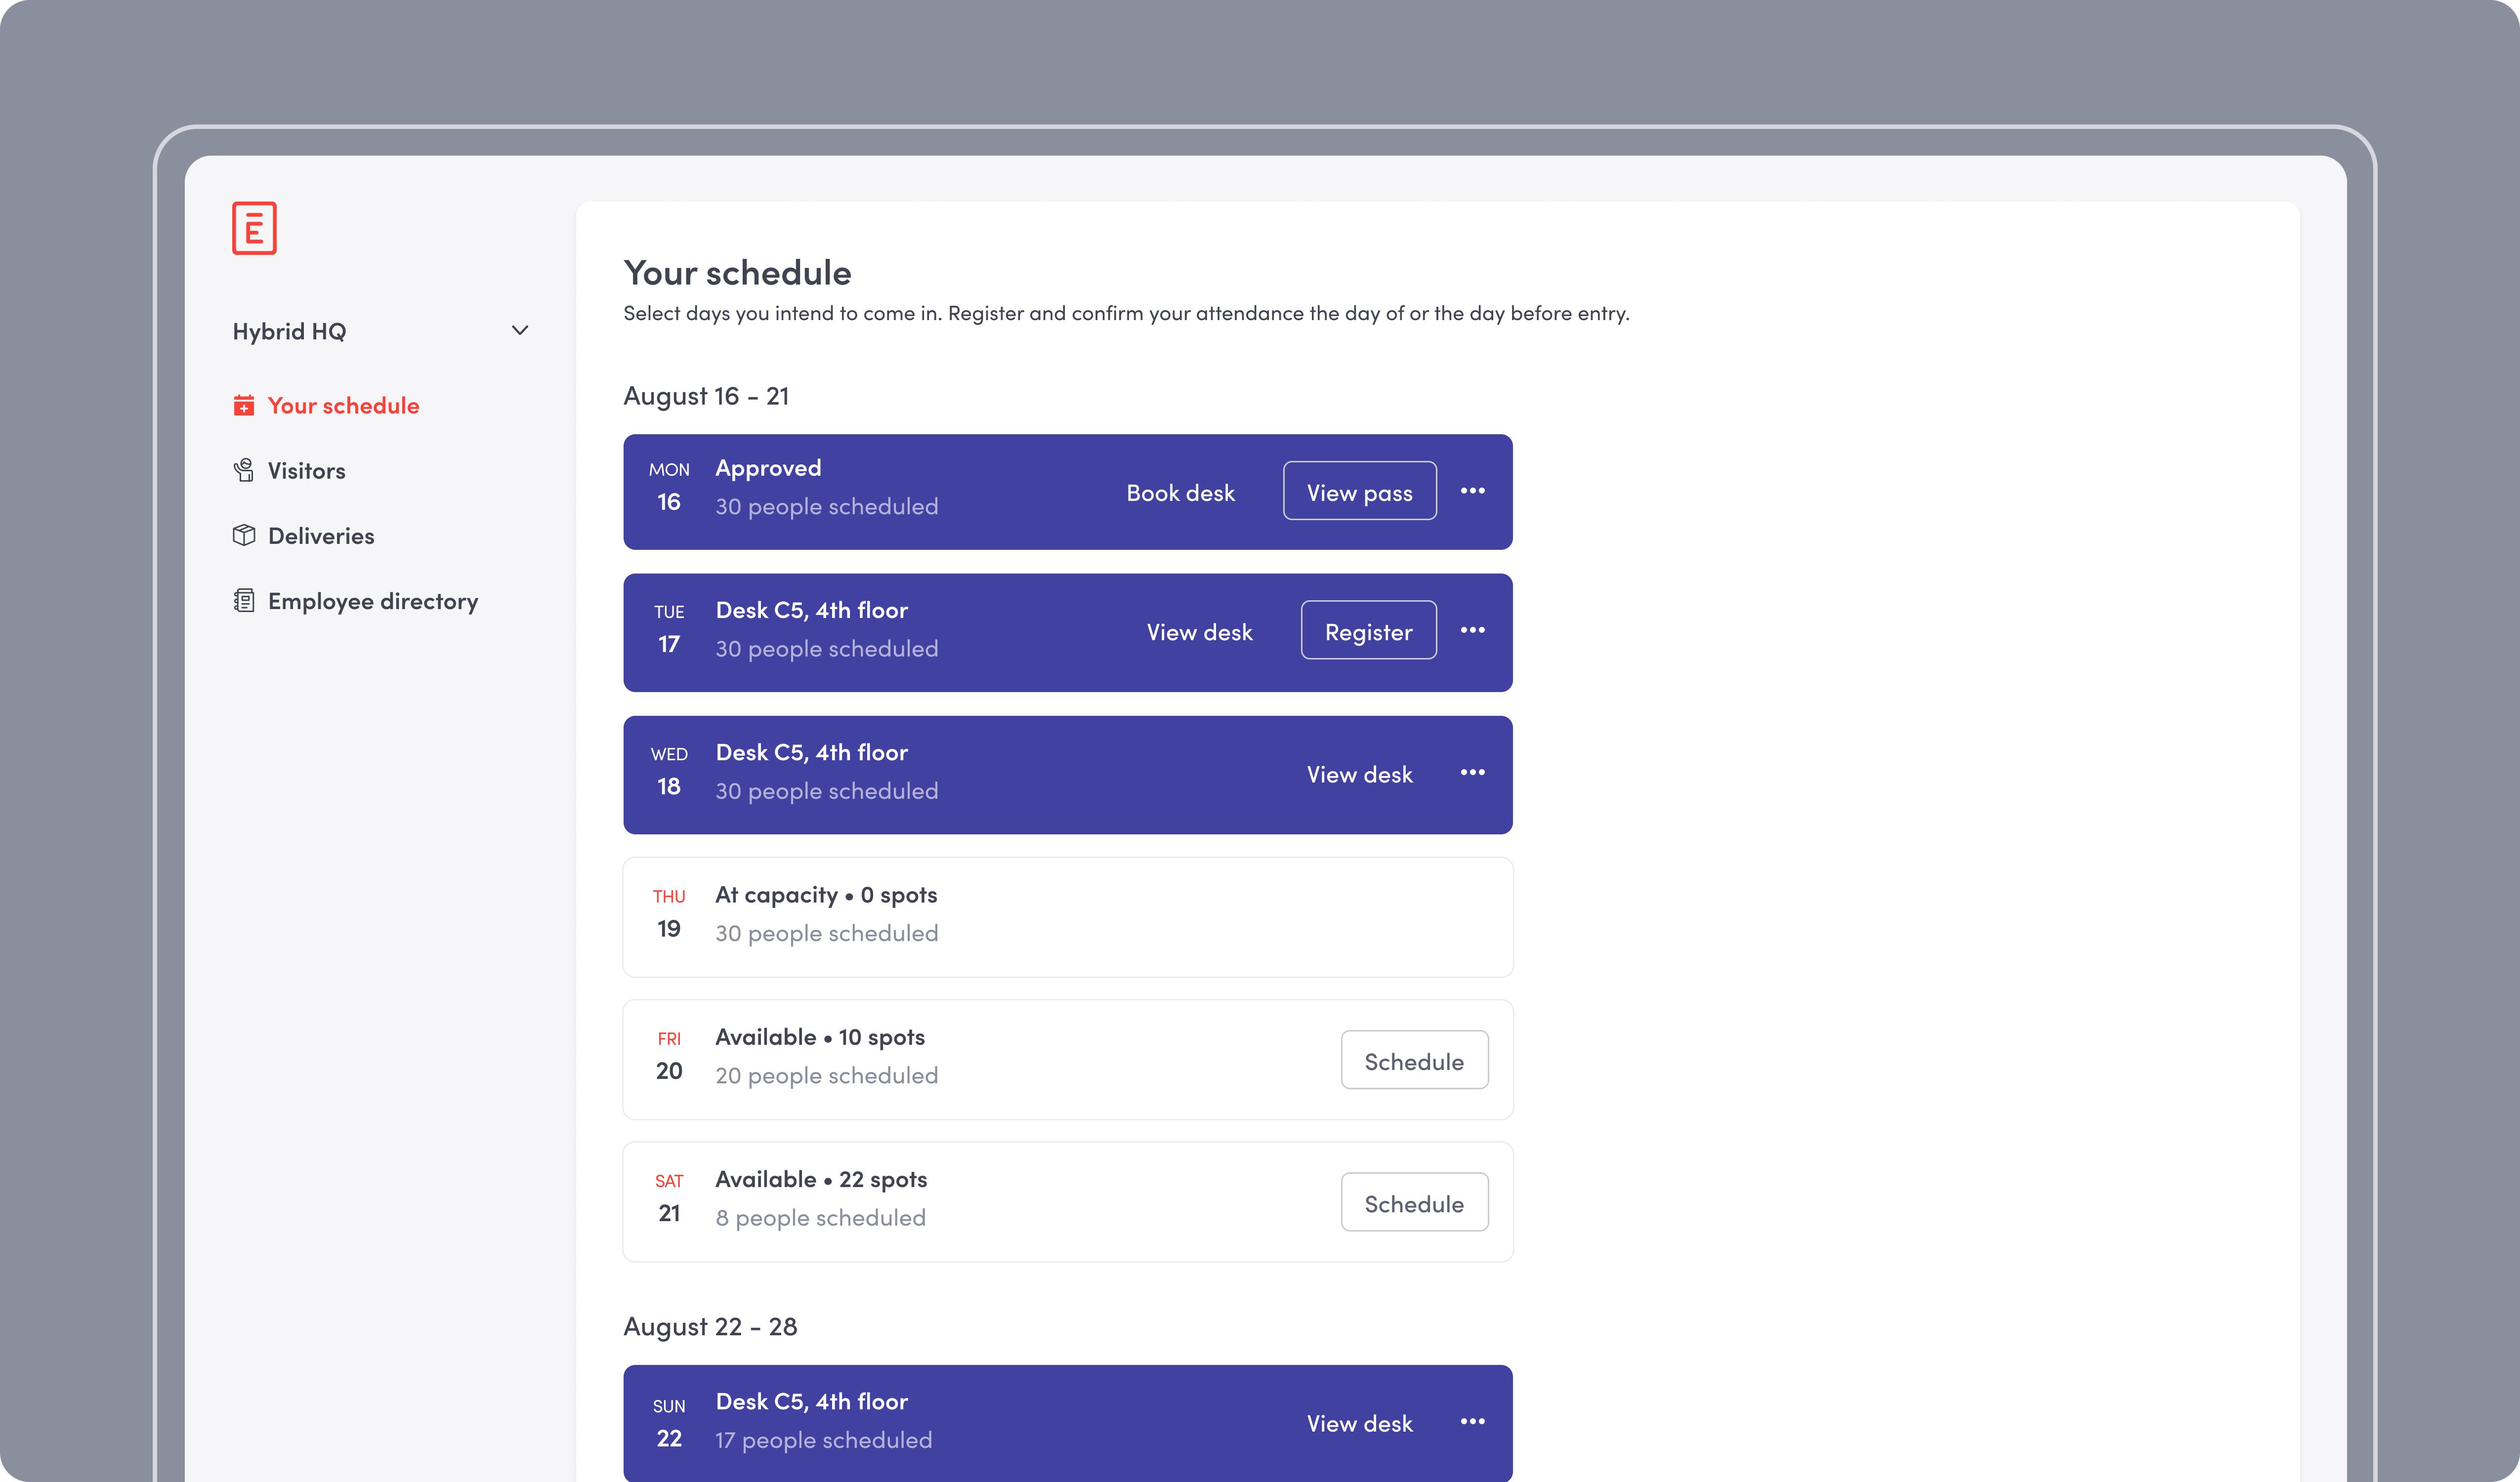Schedule Saturday August 21
Image resolution: width=2520 pixels, height=1482 pixels.
click(x=1414, y=1202)
